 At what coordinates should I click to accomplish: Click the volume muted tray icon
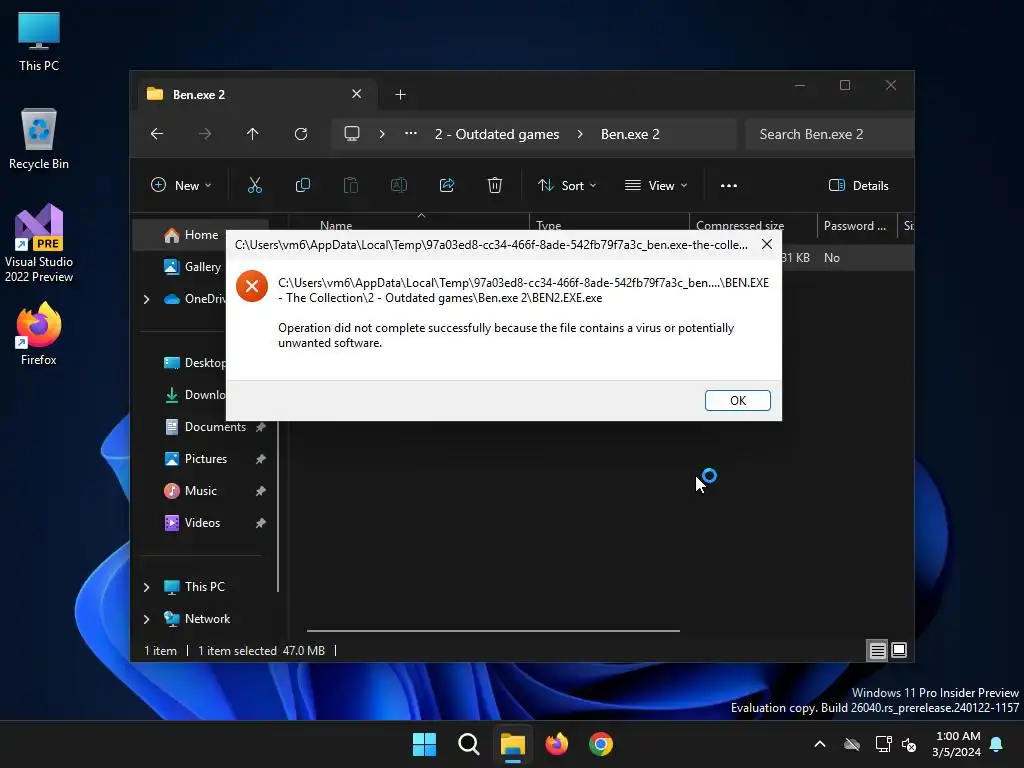pyautogui.click(x=909, y=744)
